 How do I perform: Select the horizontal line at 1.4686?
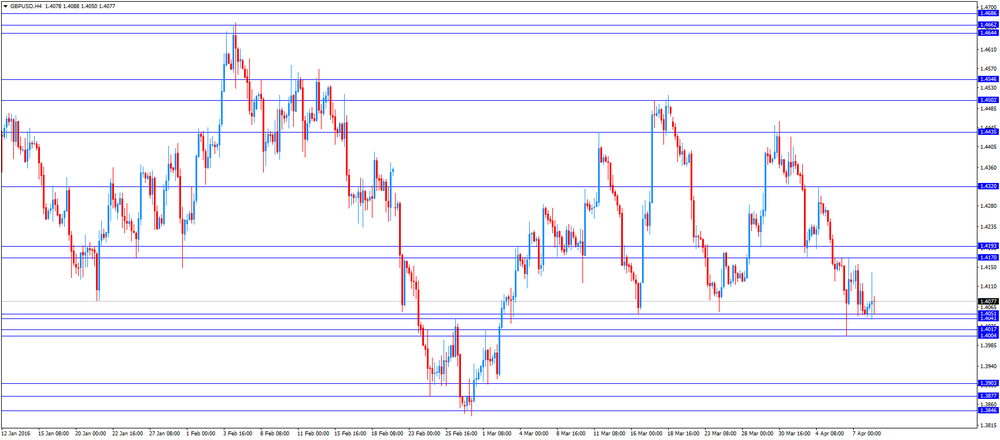[489, 13]
